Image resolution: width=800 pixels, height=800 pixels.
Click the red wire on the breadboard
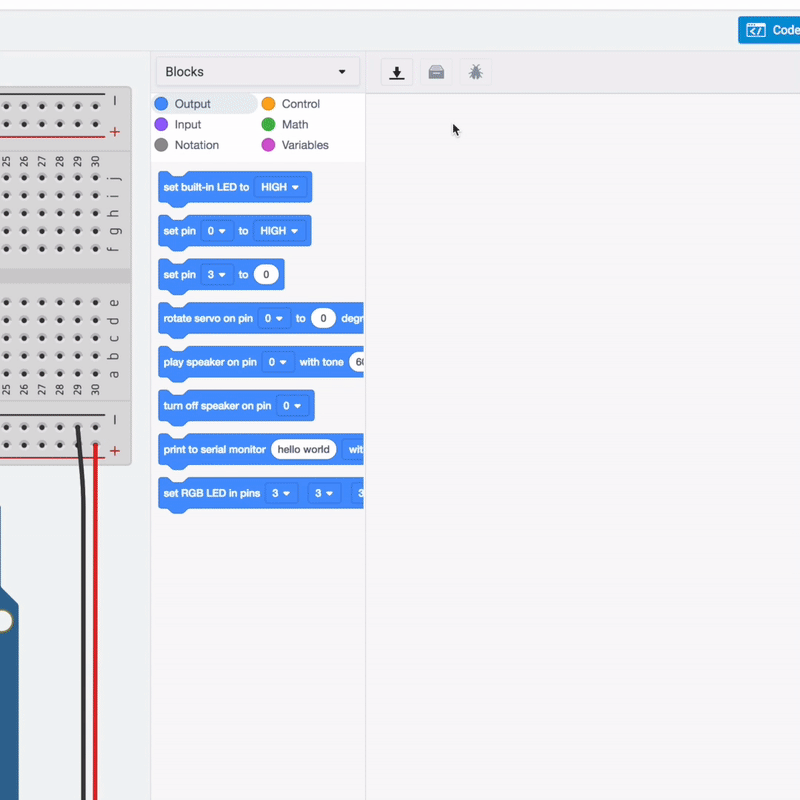coord(95,620)
